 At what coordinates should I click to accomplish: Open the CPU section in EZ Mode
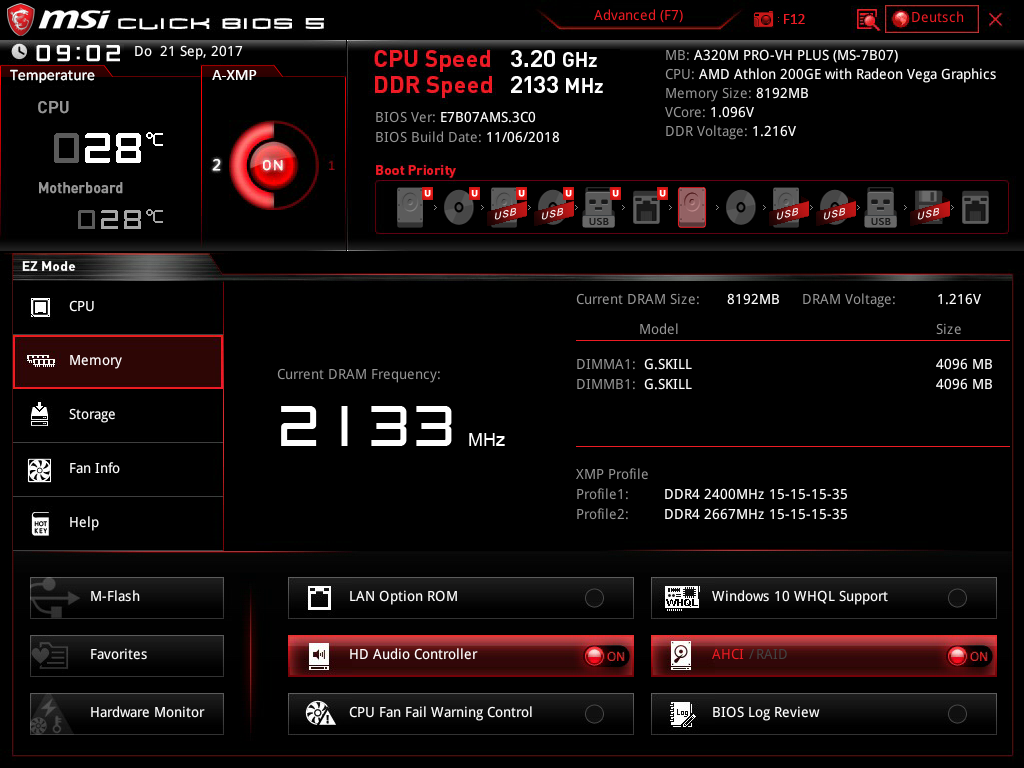click(118, 307)
